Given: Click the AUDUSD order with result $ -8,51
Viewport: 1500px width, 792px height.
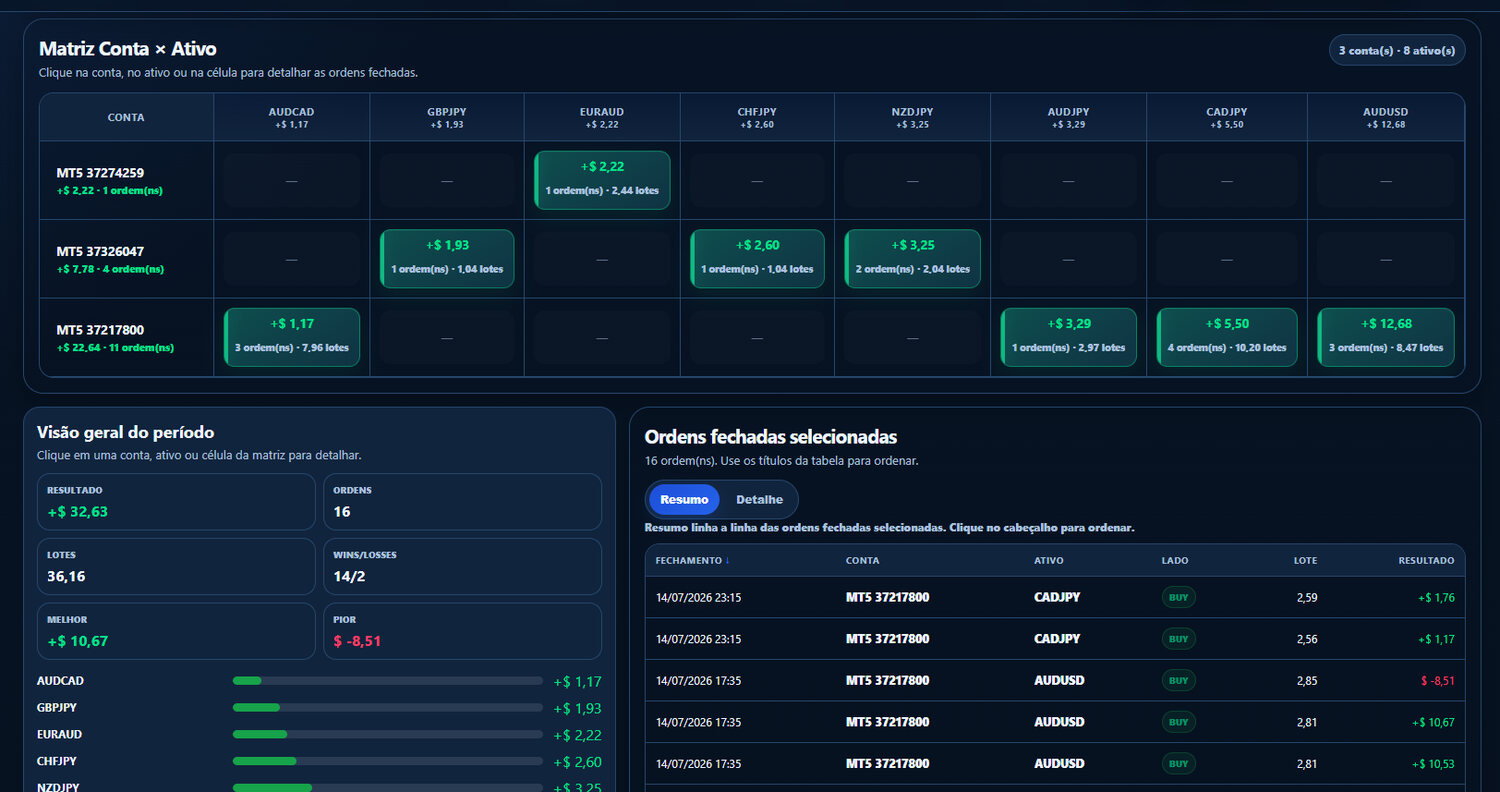Looking at the screenshot, I should coord(1055,680).
